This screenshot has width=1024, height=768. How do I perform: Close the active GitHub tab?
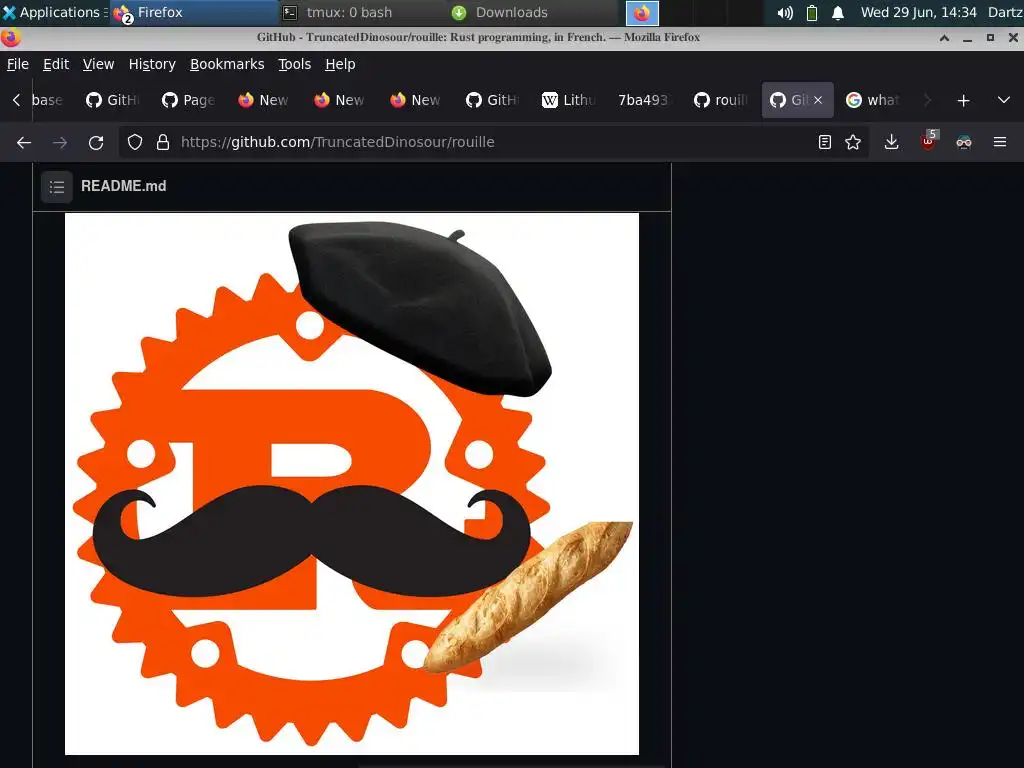coord(818,100)
